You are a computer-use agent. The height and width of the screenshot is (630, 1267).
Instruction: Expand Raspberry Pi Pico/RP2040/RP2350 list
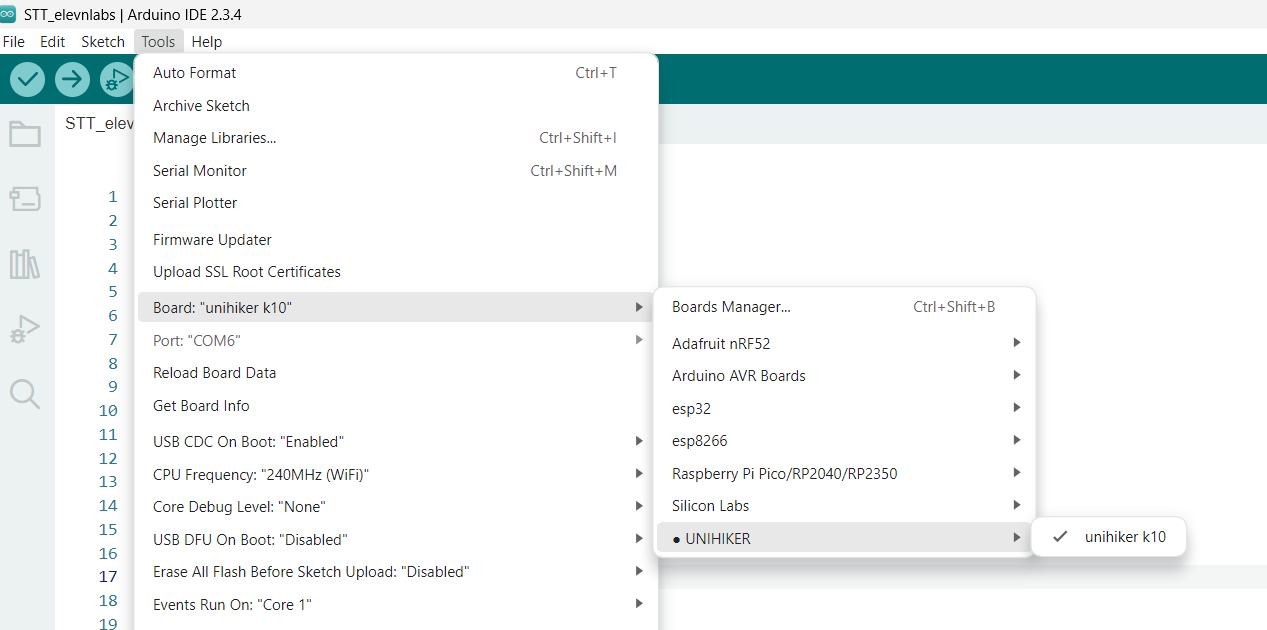[844, 474]
